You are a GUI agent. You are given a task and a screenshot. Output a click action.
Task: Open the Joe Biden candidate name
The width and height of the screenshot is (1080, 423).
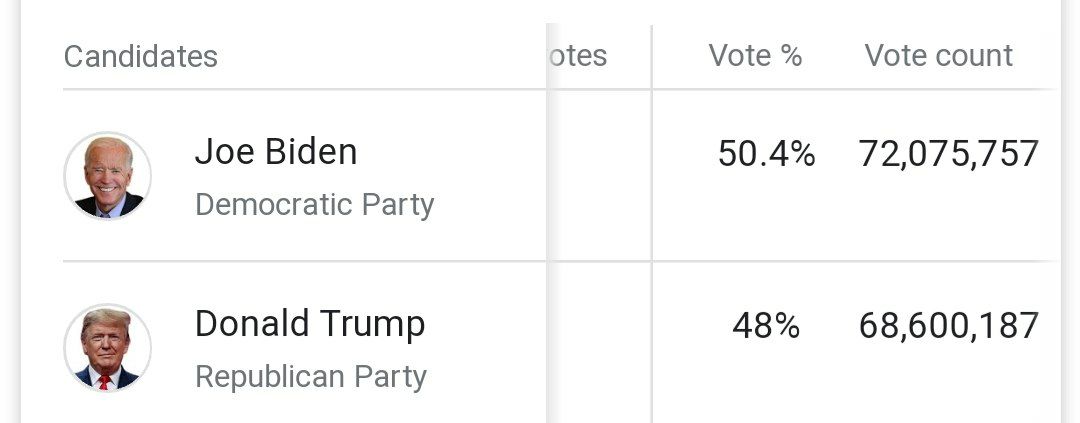[x=275, y=152]
